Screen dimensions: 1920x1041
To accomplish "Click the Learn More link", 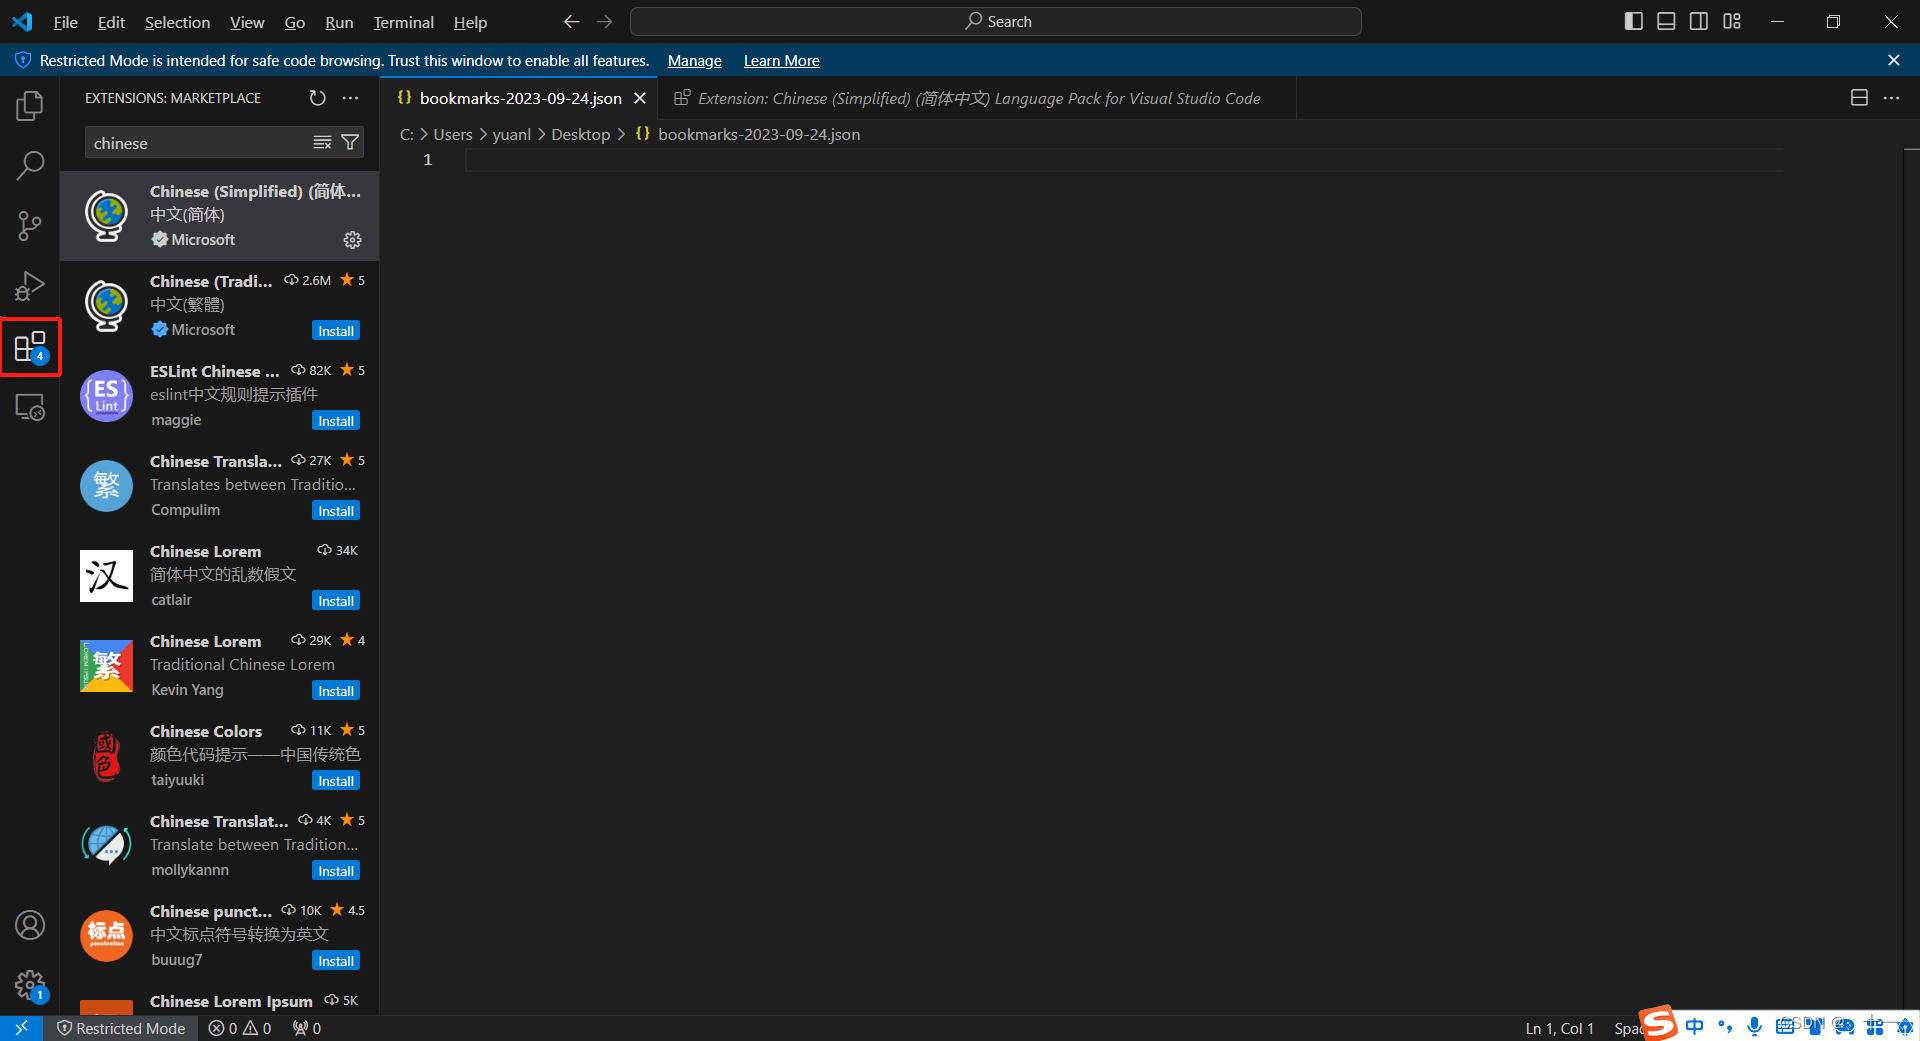I will (x=781, y=61).
